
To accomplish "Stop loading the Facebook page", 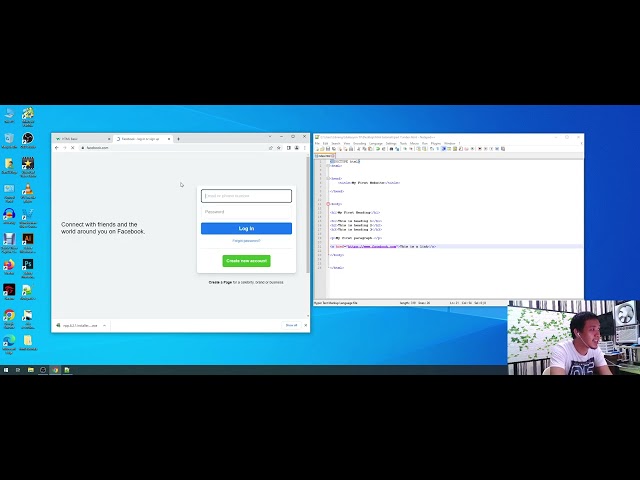I will point(73,148).
